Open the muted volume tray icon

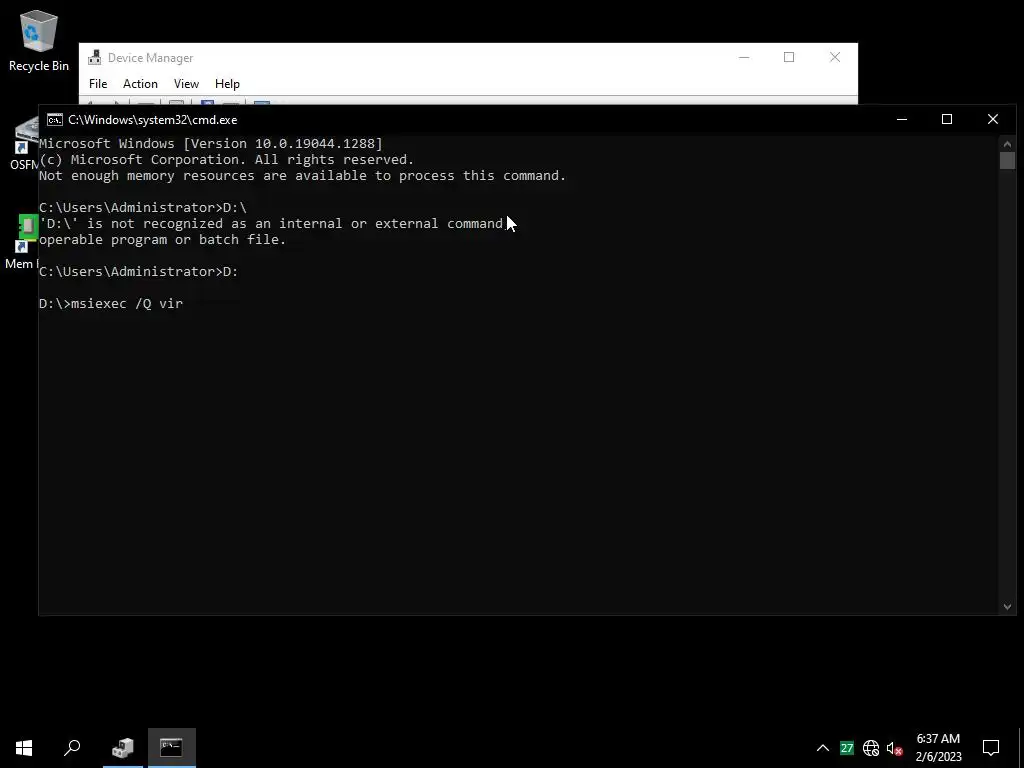click(x=895, y=748)
